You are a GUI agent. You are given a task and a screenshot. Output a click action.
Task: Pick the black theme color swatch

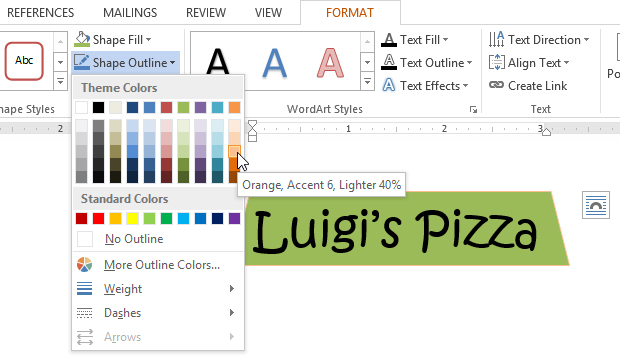pyautogui.click(x=98, y=107)
